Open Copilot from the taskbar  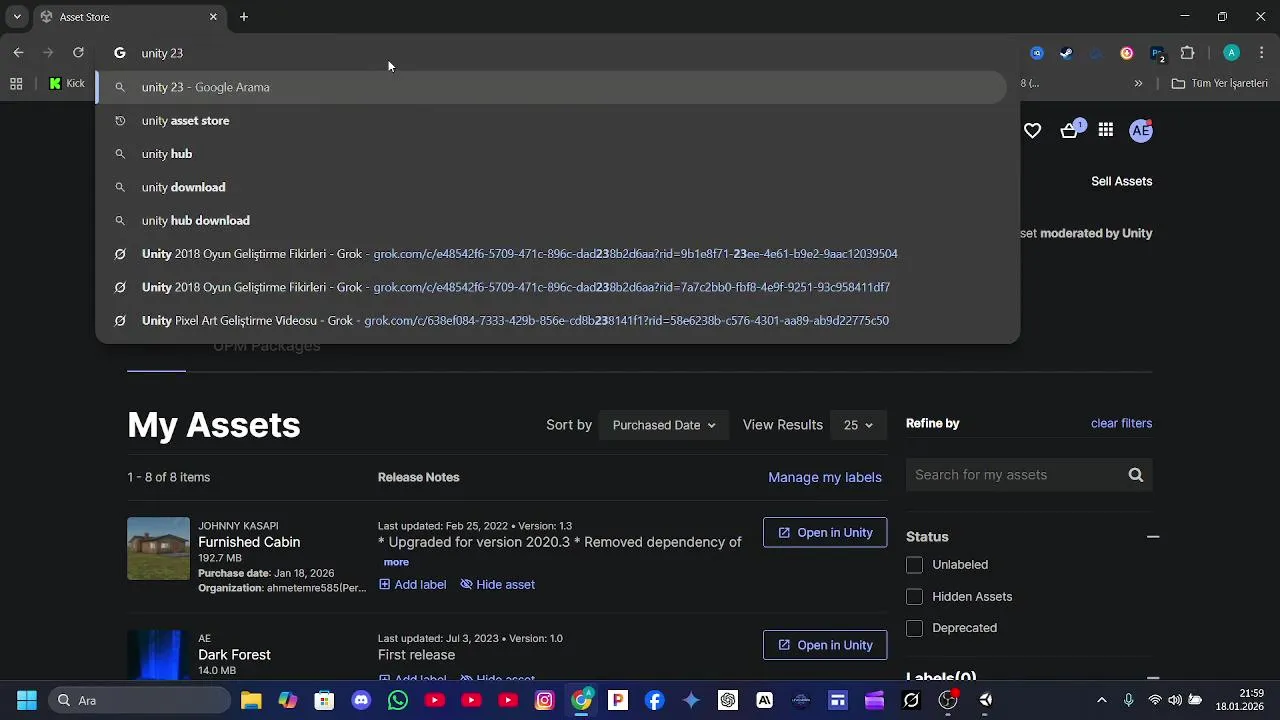[x=288, y=700]
